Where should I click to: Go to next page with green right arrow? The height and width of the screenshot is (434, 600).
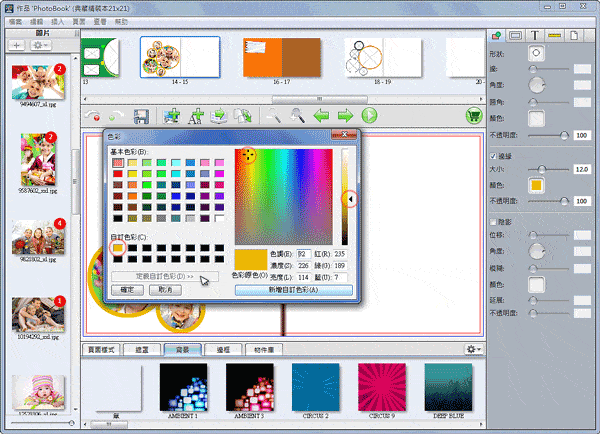point(346,116)
